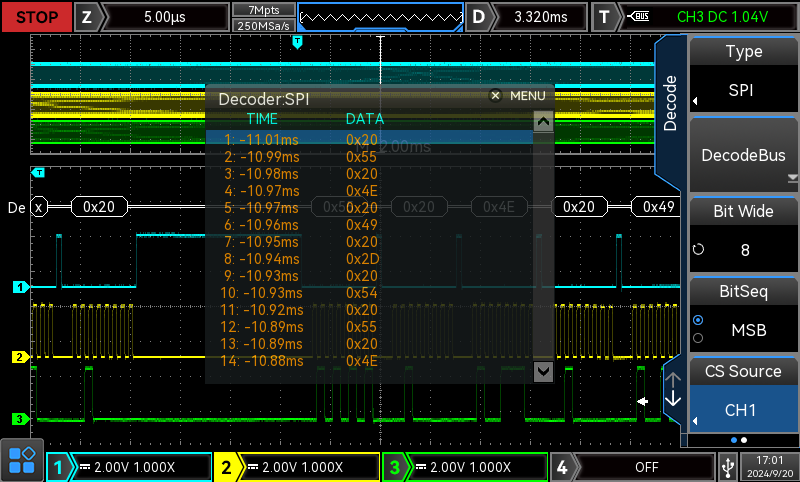800x482 pixels.
Task: Click the cyan trigger position marker at top
Action: pyautogui.click(x=297, y=42)
